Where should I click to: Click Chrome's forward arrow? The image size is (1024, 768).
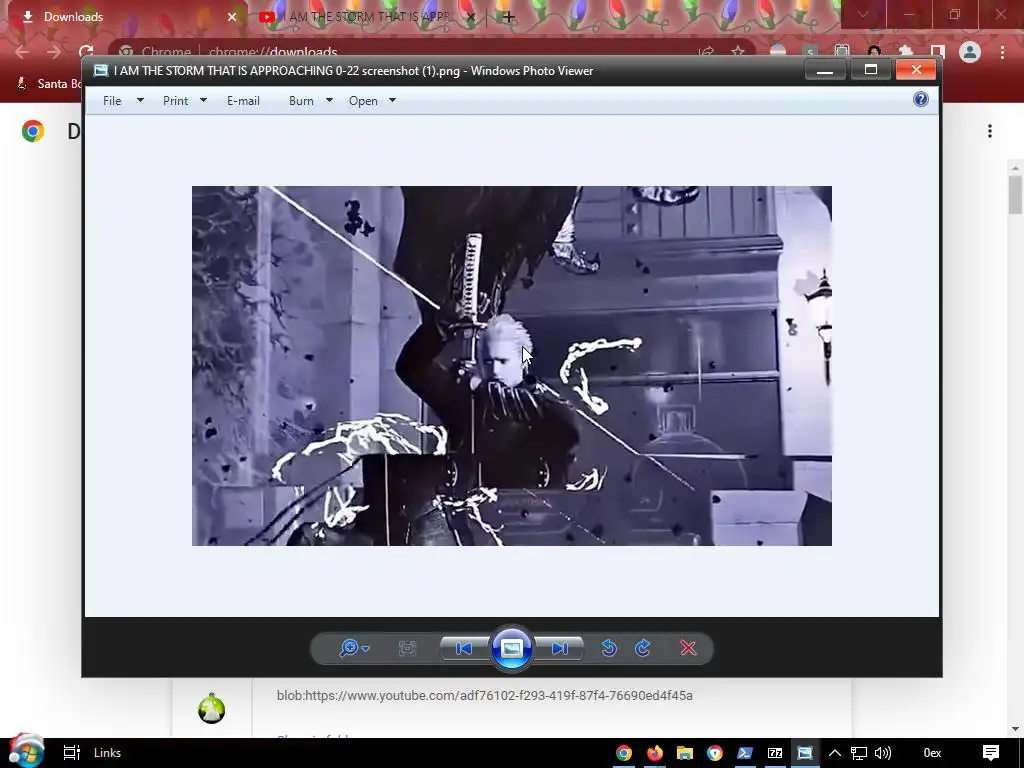(54, 52)
